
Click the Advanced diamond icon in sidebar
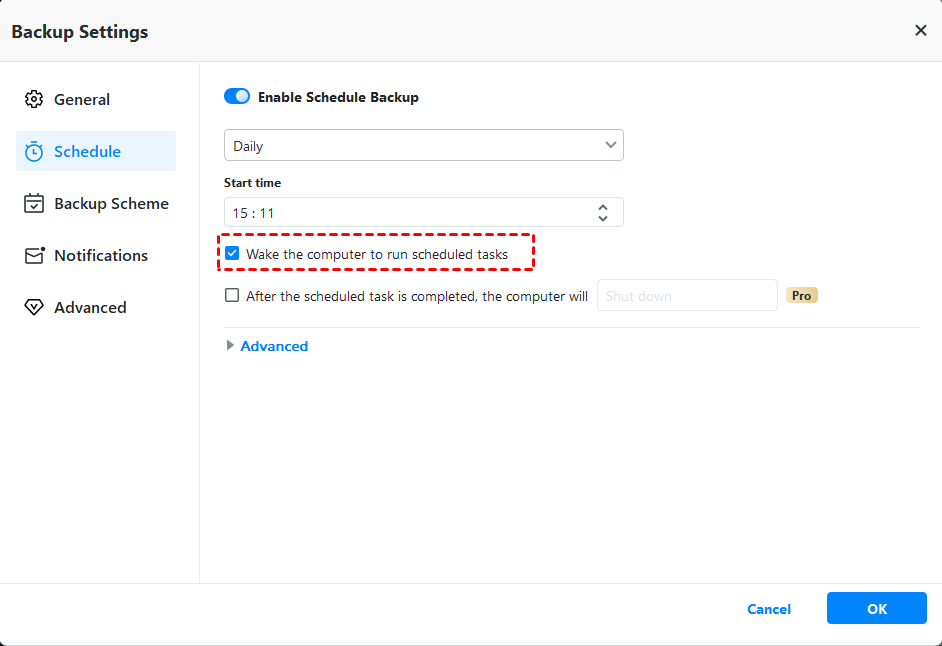(34, 308)
